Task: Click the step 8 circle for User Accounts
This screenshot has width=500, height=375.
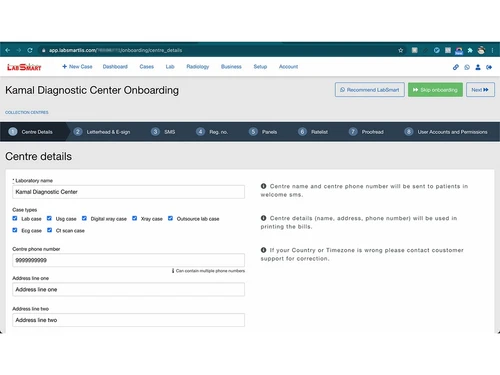Action: (x=409, y=132)
